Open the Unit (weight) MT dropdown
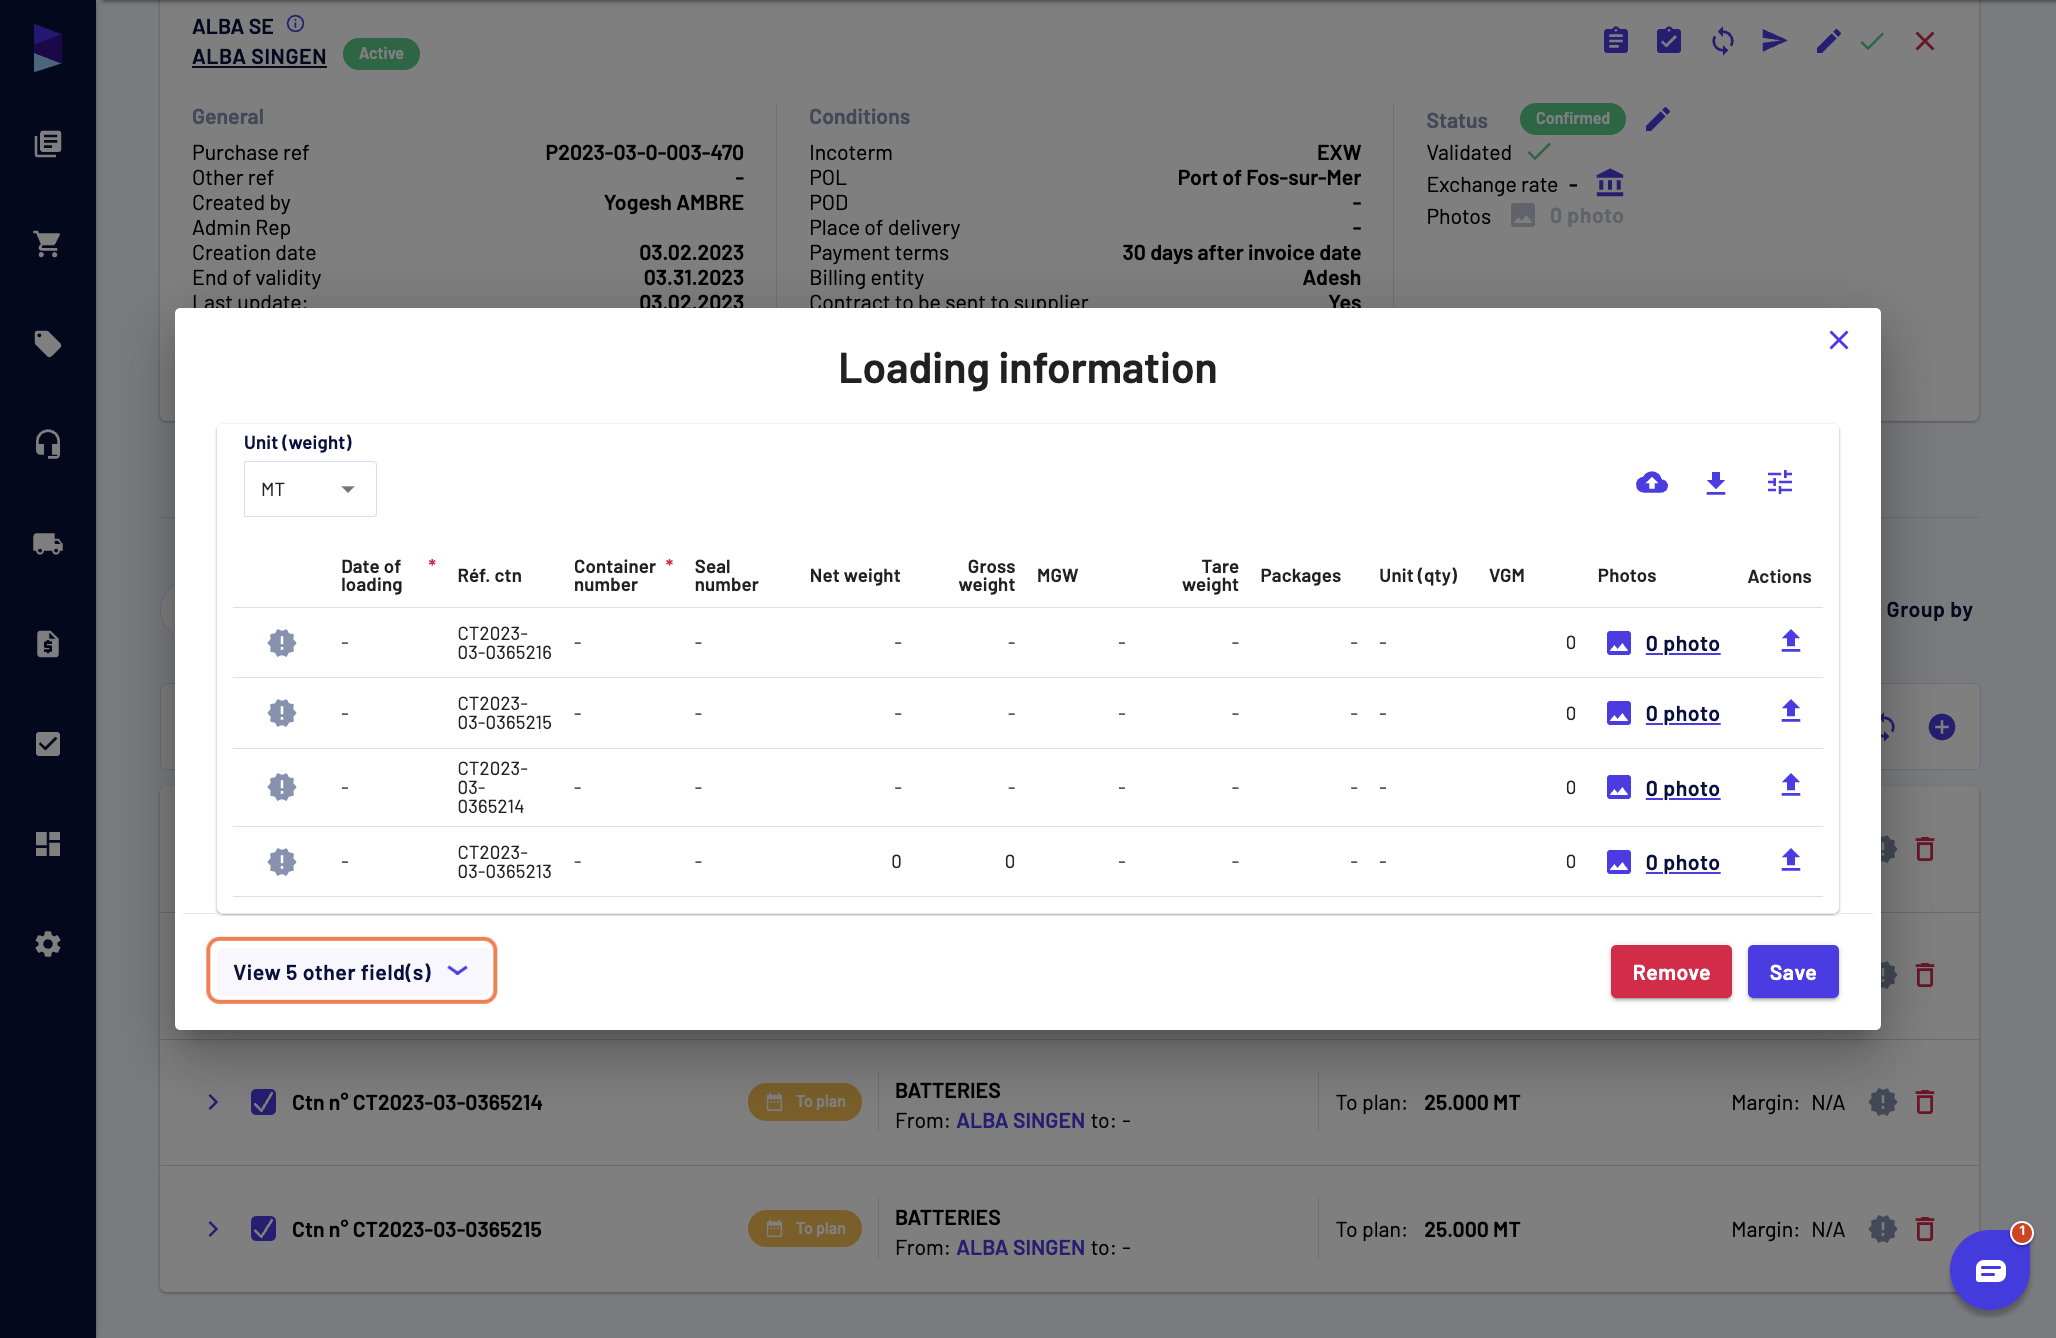The width and height of the screenshot is (2056, 1338). (310, 489)
